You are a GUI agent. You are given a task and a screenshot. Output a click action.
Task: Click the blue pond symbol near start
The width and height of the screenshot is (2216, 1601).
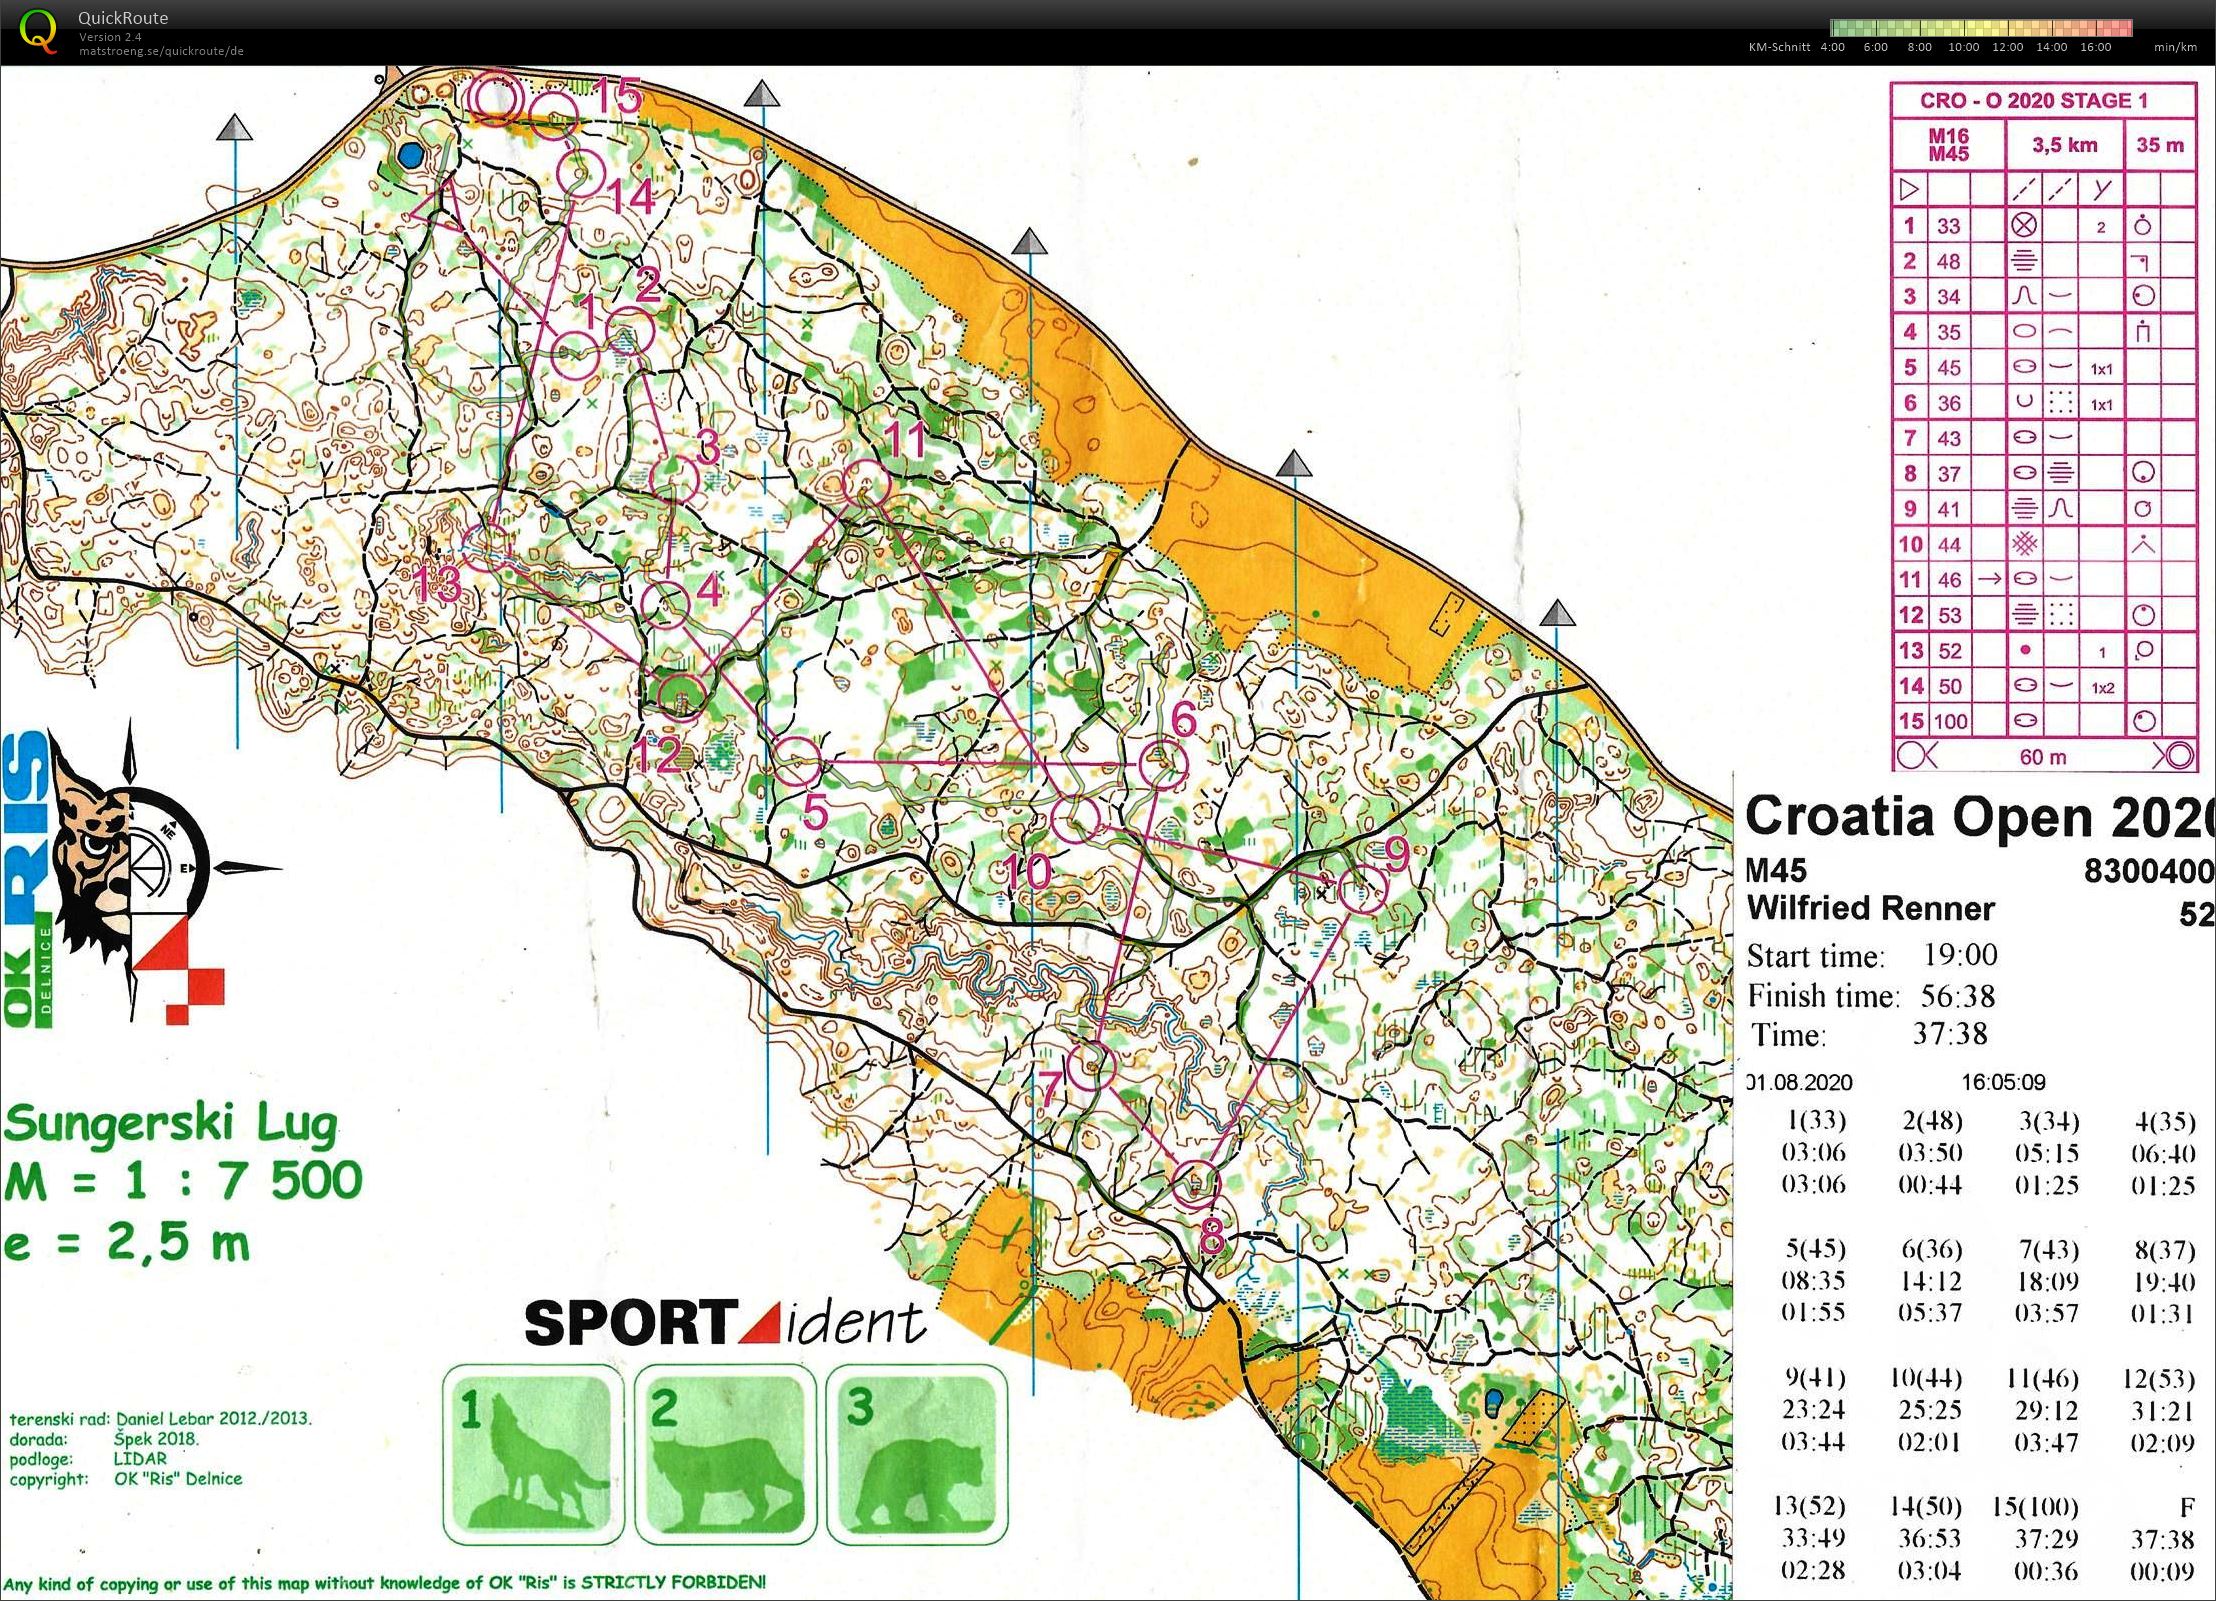(x=409, y=156)
